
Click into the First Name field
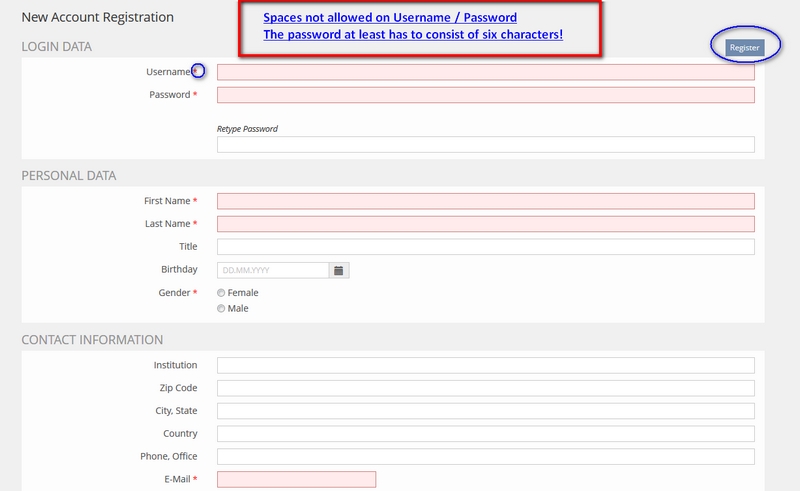coord(486,201)
